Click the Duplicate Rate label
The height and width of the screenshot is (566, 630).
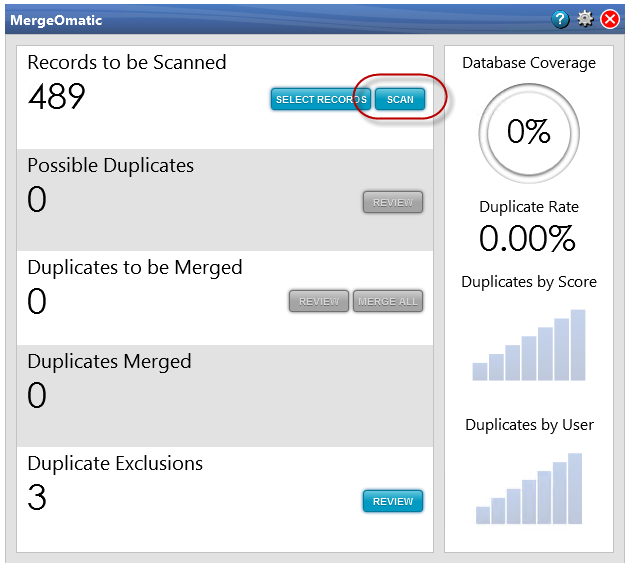click(x=529, y=207)
